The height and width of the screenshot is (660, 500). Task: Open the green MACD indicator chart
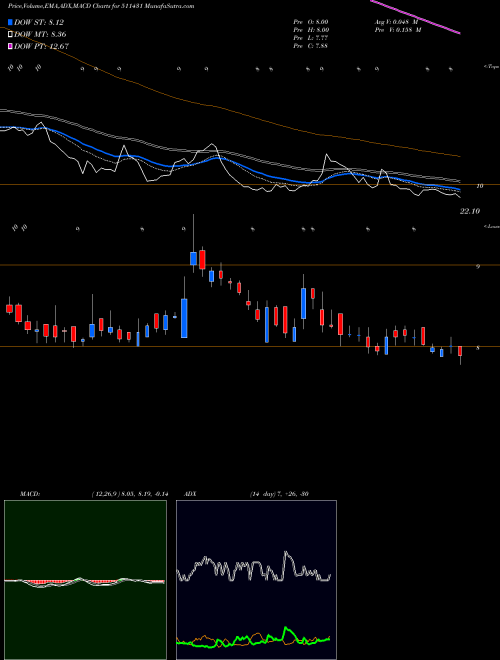pyautogui.click(x=85, y=580)
